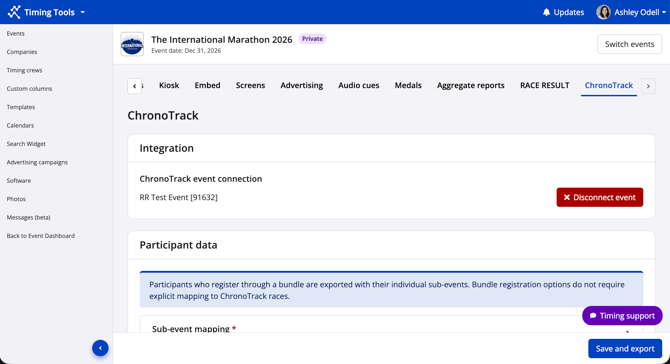
Task: Click the RR Test Event [91632] text
Action: 179,197
